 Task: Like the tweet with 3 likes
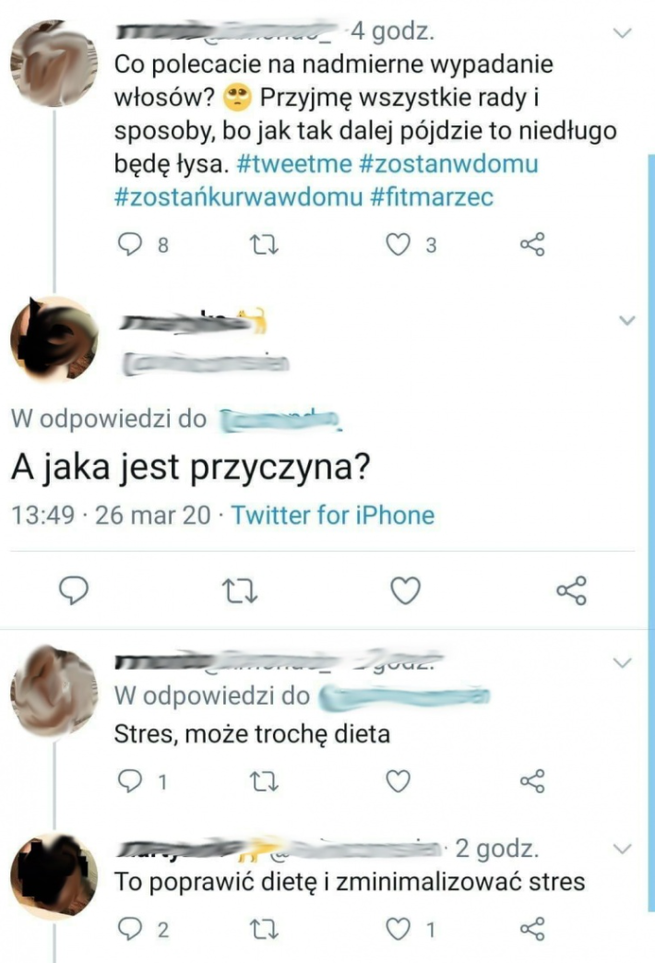(x=398, y=244)
